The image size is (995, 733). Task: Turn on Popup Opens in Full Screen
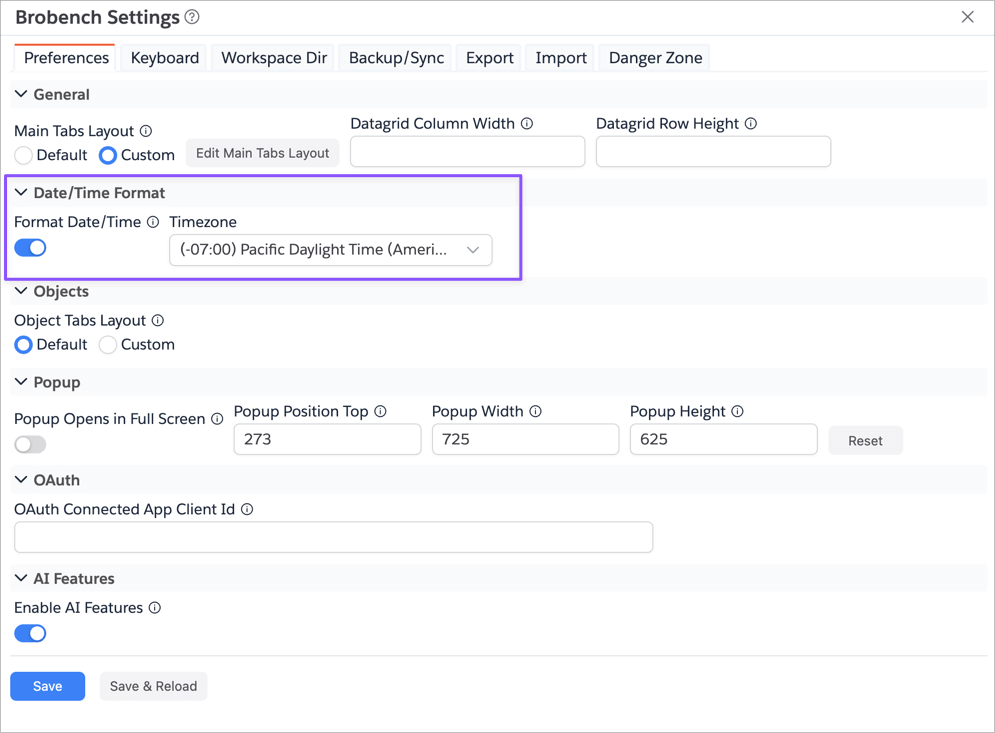(x=30, y=444)
